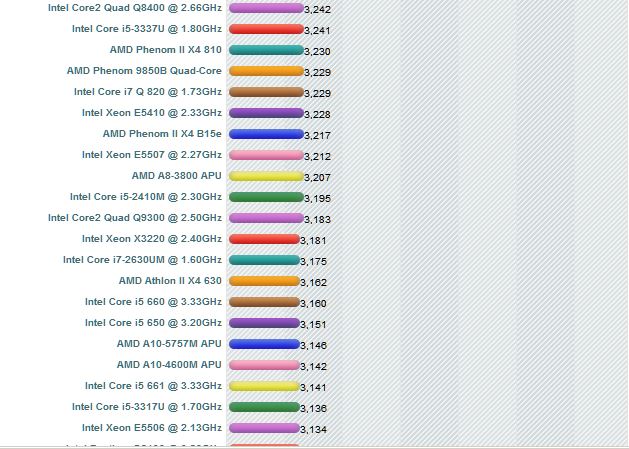Screen dimensions: 629x449
Task: Select the score value 3,151
Action: pos(313,325)
